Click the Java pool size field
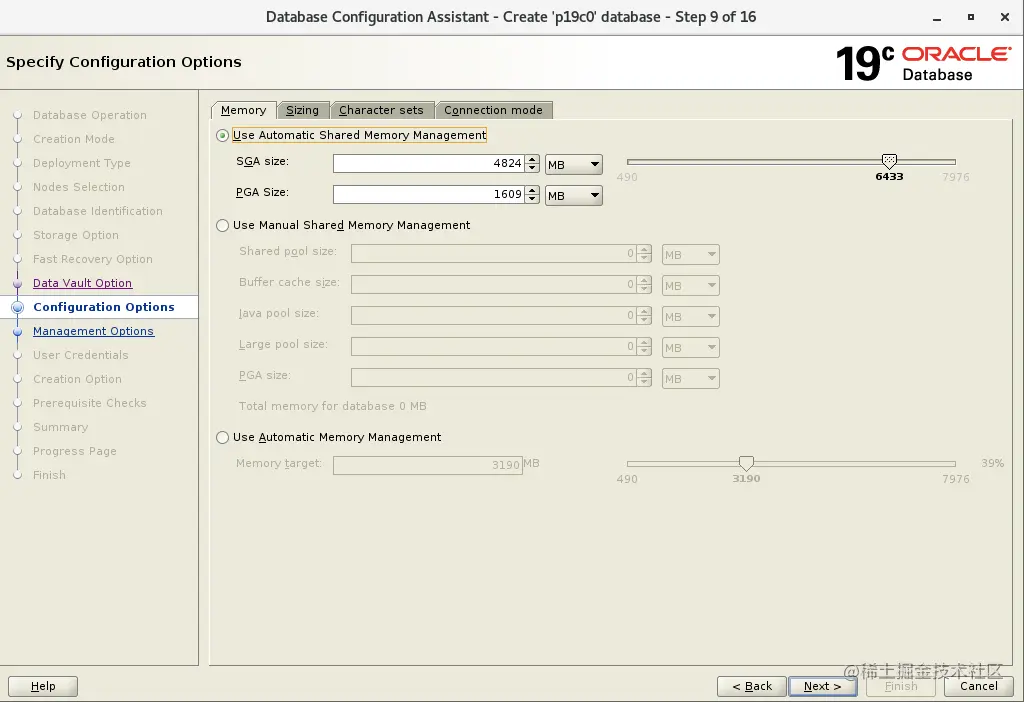Screen dimensions: 1024x702 pyautogui.click(x=494, y=315)
